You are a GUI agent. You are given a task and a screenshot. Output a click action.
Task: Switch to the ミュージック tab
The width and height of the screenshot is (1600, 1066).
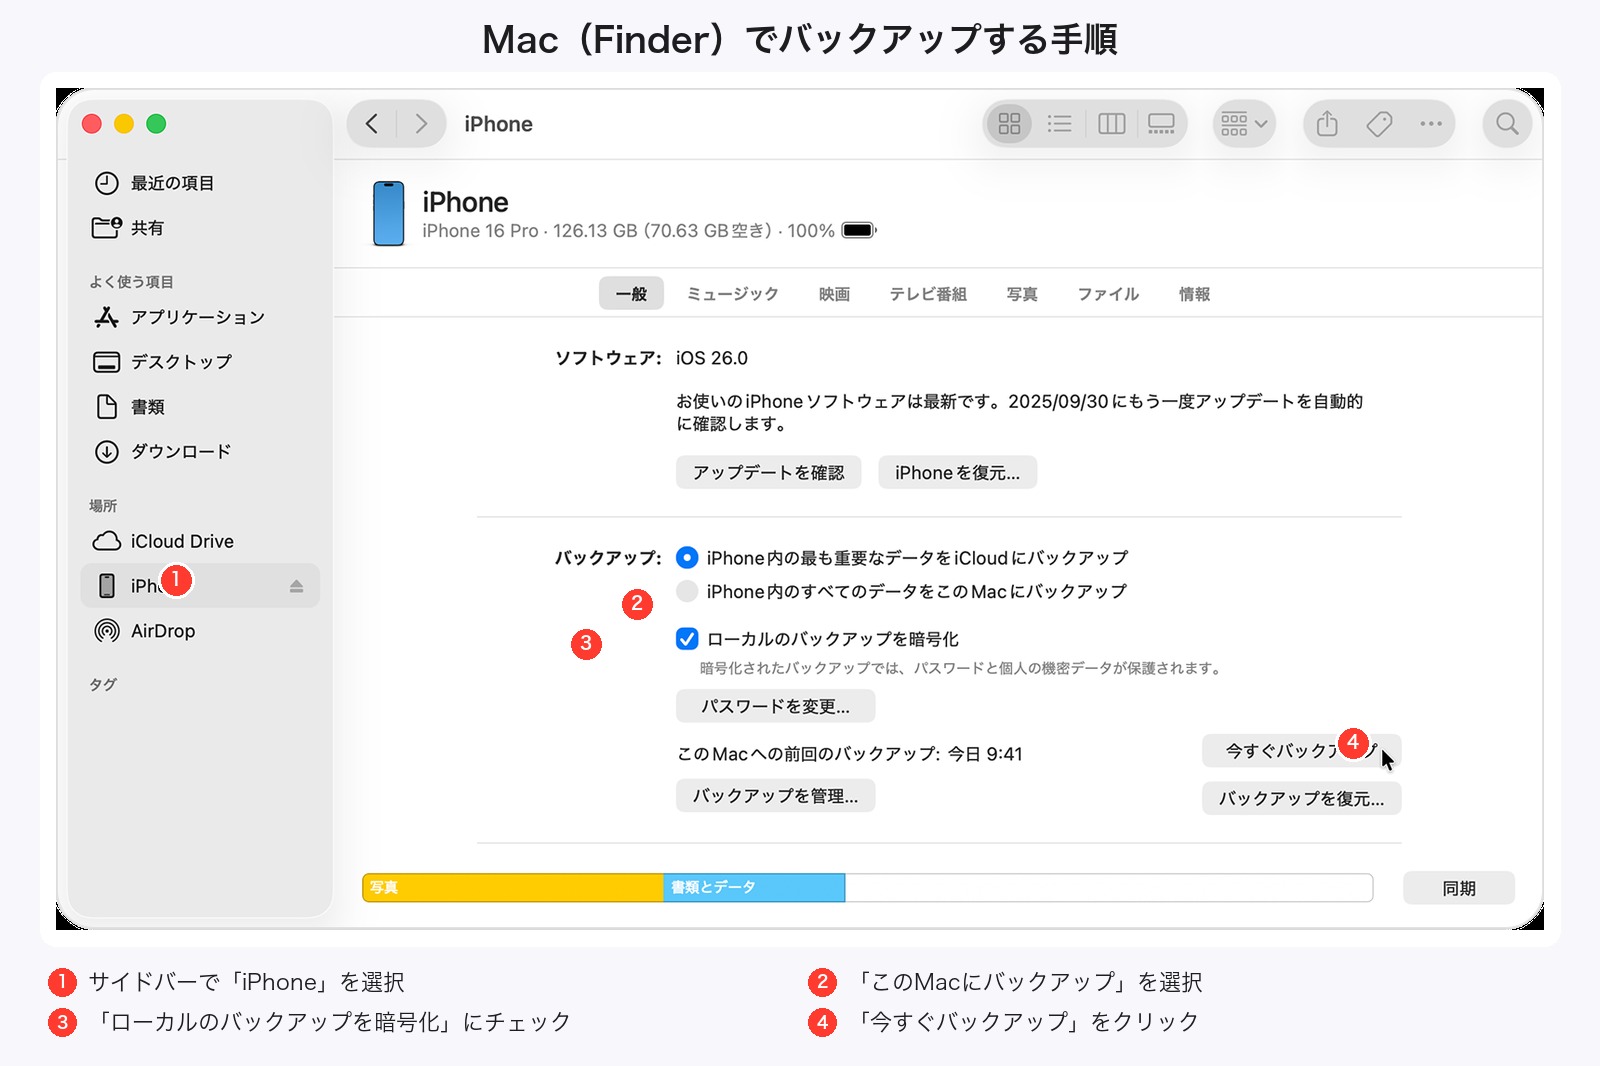732,293
